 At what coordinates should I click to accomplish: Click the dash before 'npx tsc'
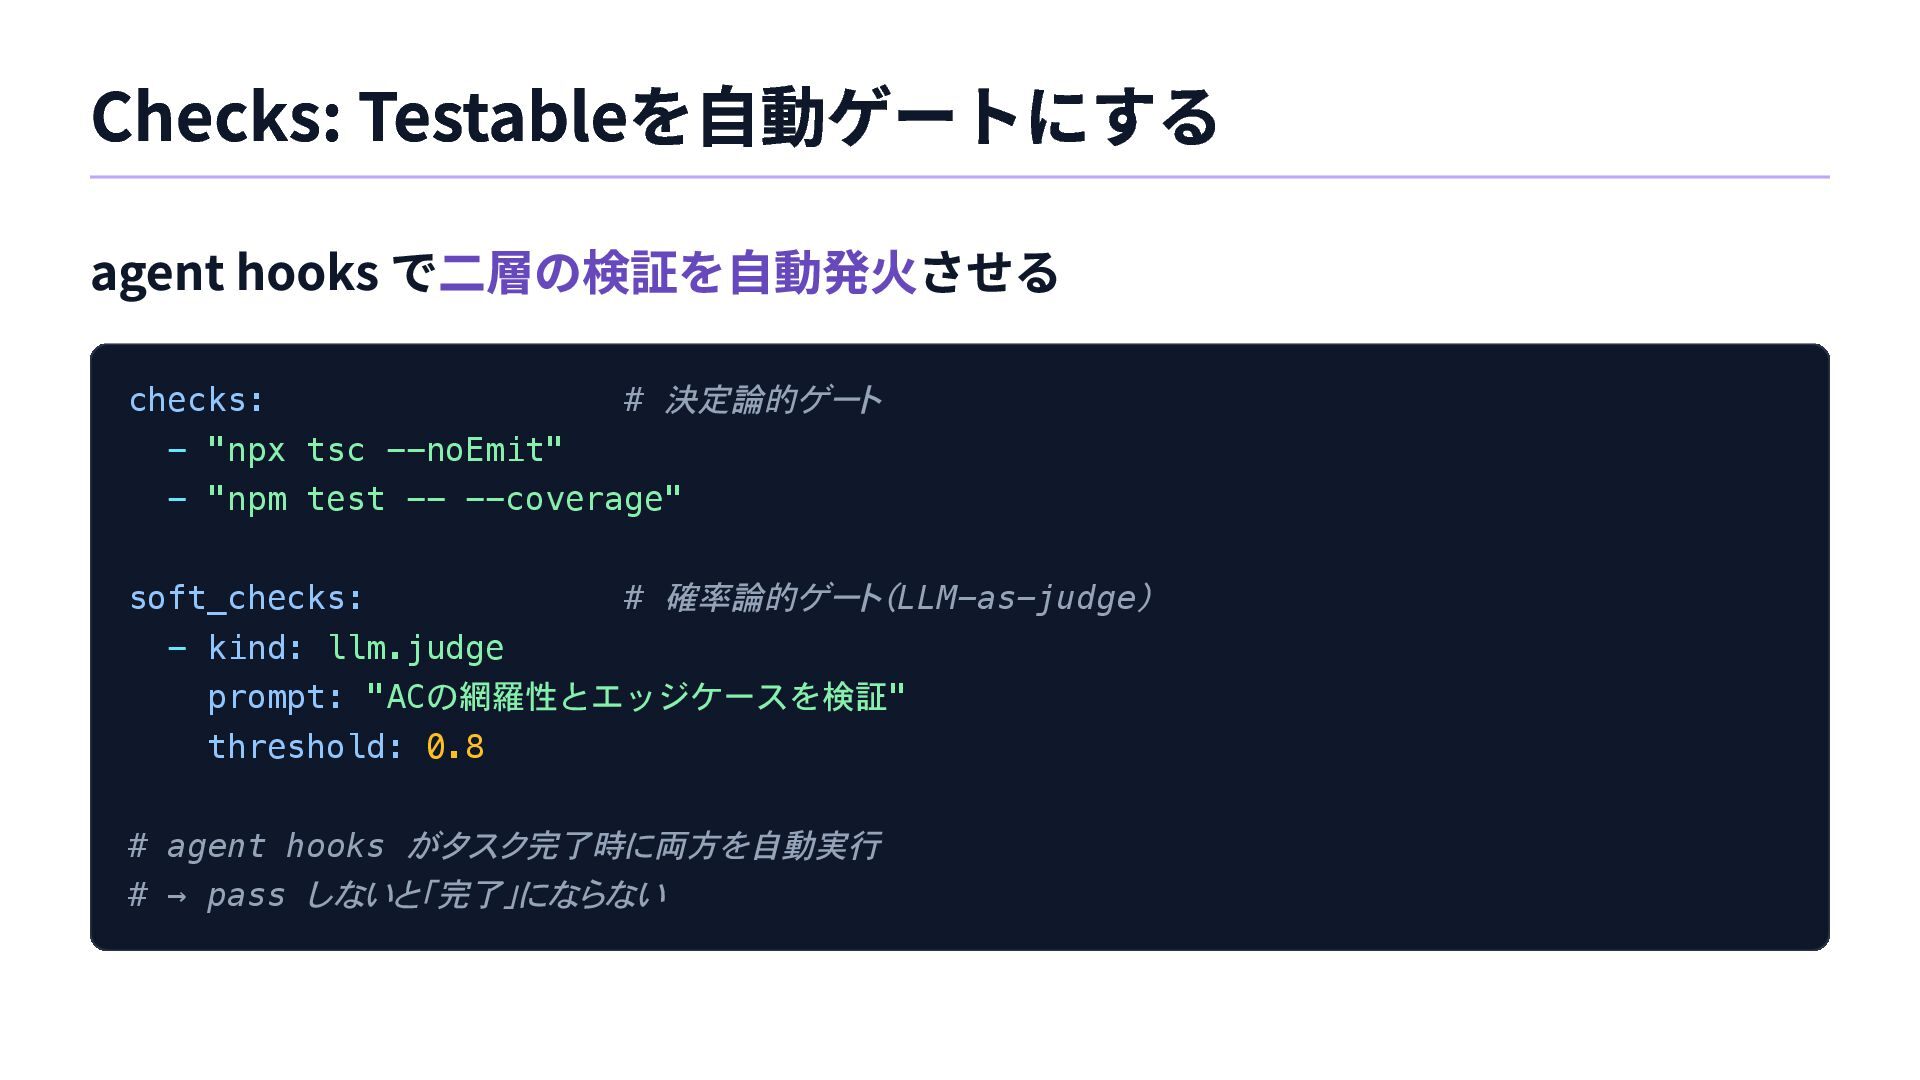click(x=177, y=450)
